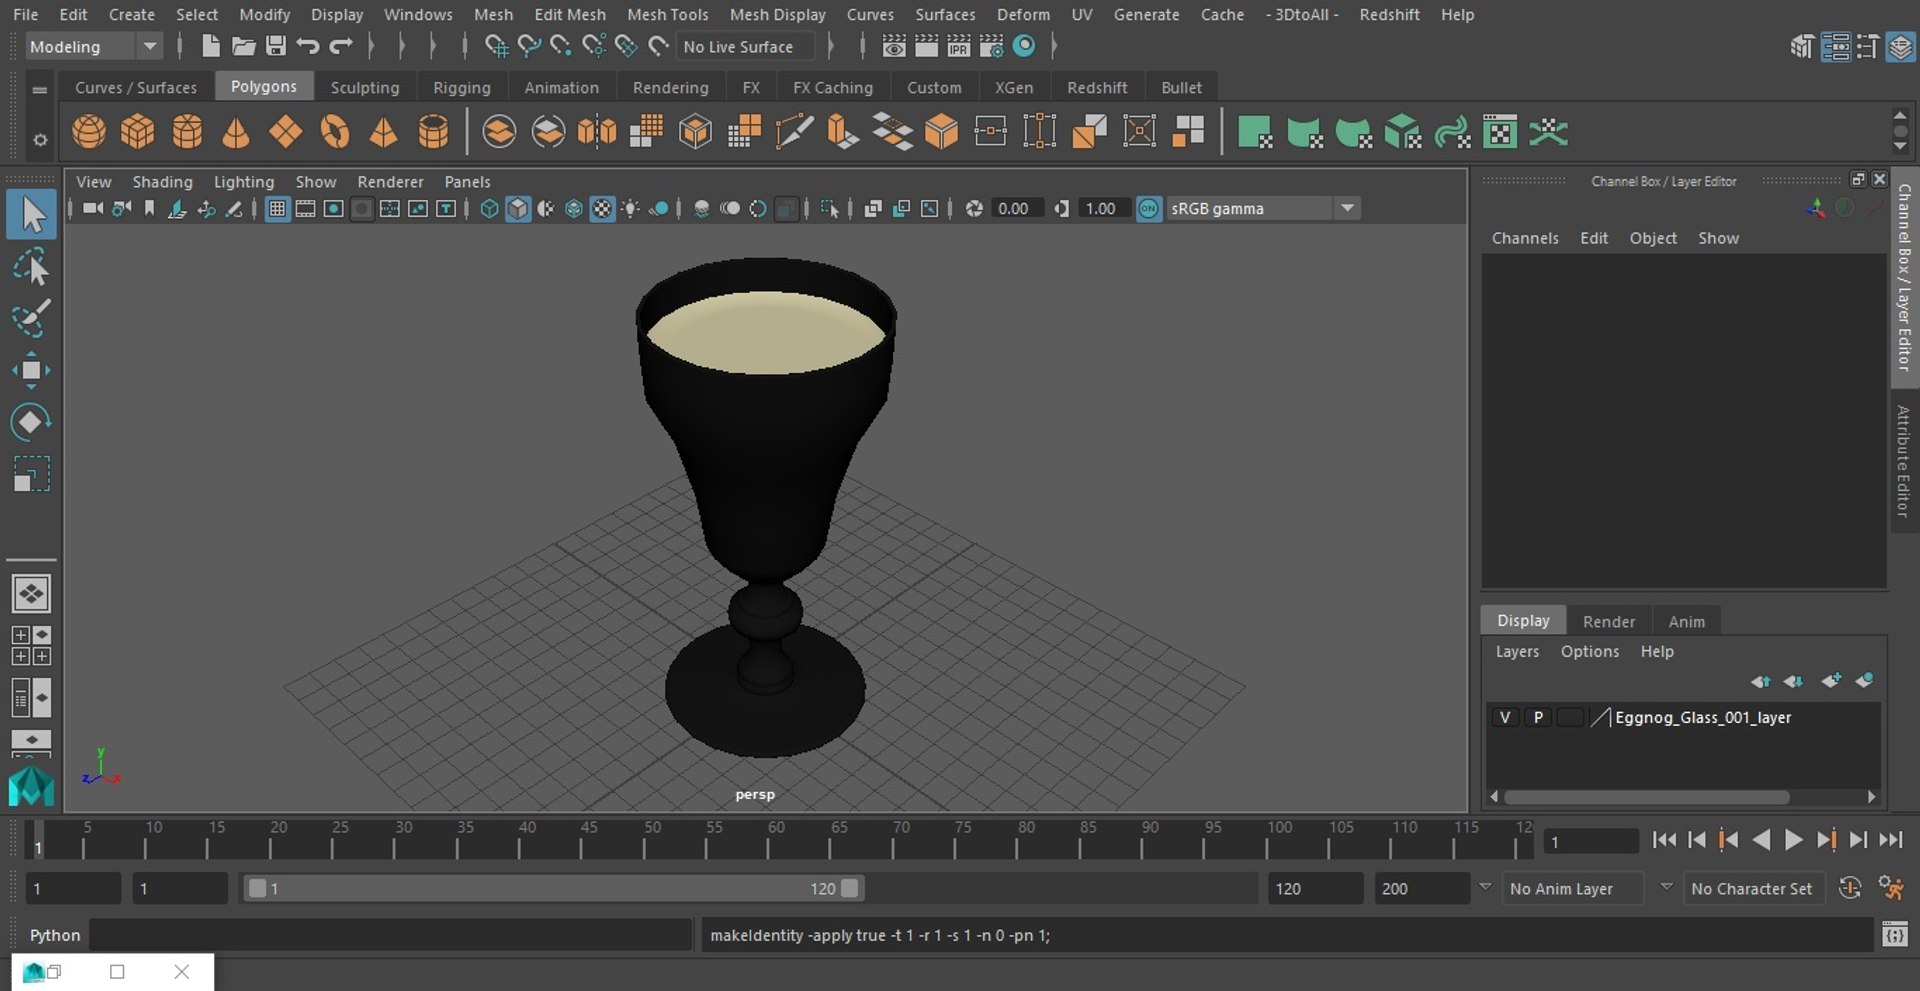Click the Mirror shelf icon
This screenshot has height=991, width=1920.
coord(597,132)
